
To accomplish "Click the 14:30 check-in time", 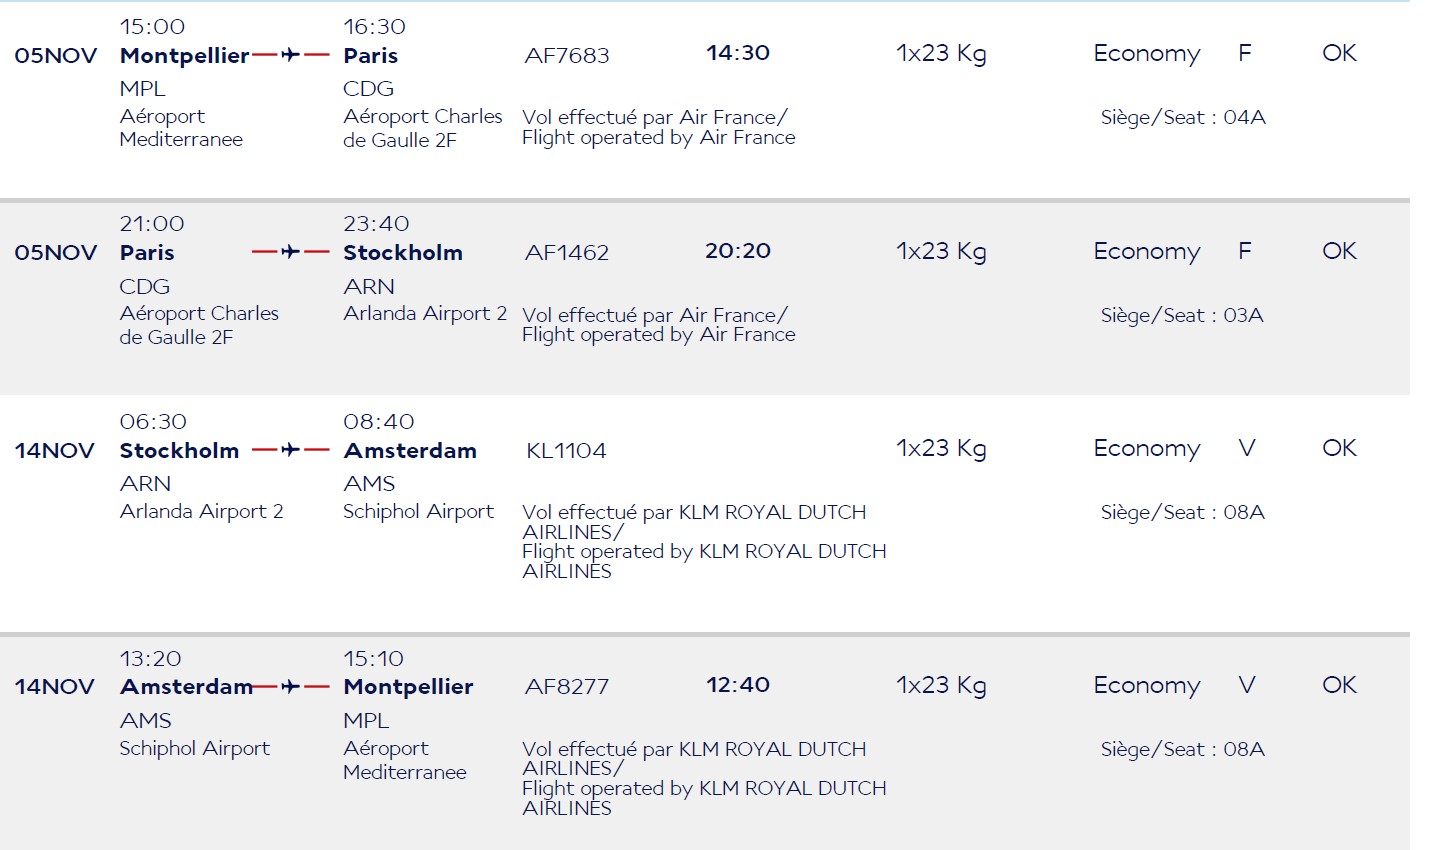I will (x=738, y=53).
